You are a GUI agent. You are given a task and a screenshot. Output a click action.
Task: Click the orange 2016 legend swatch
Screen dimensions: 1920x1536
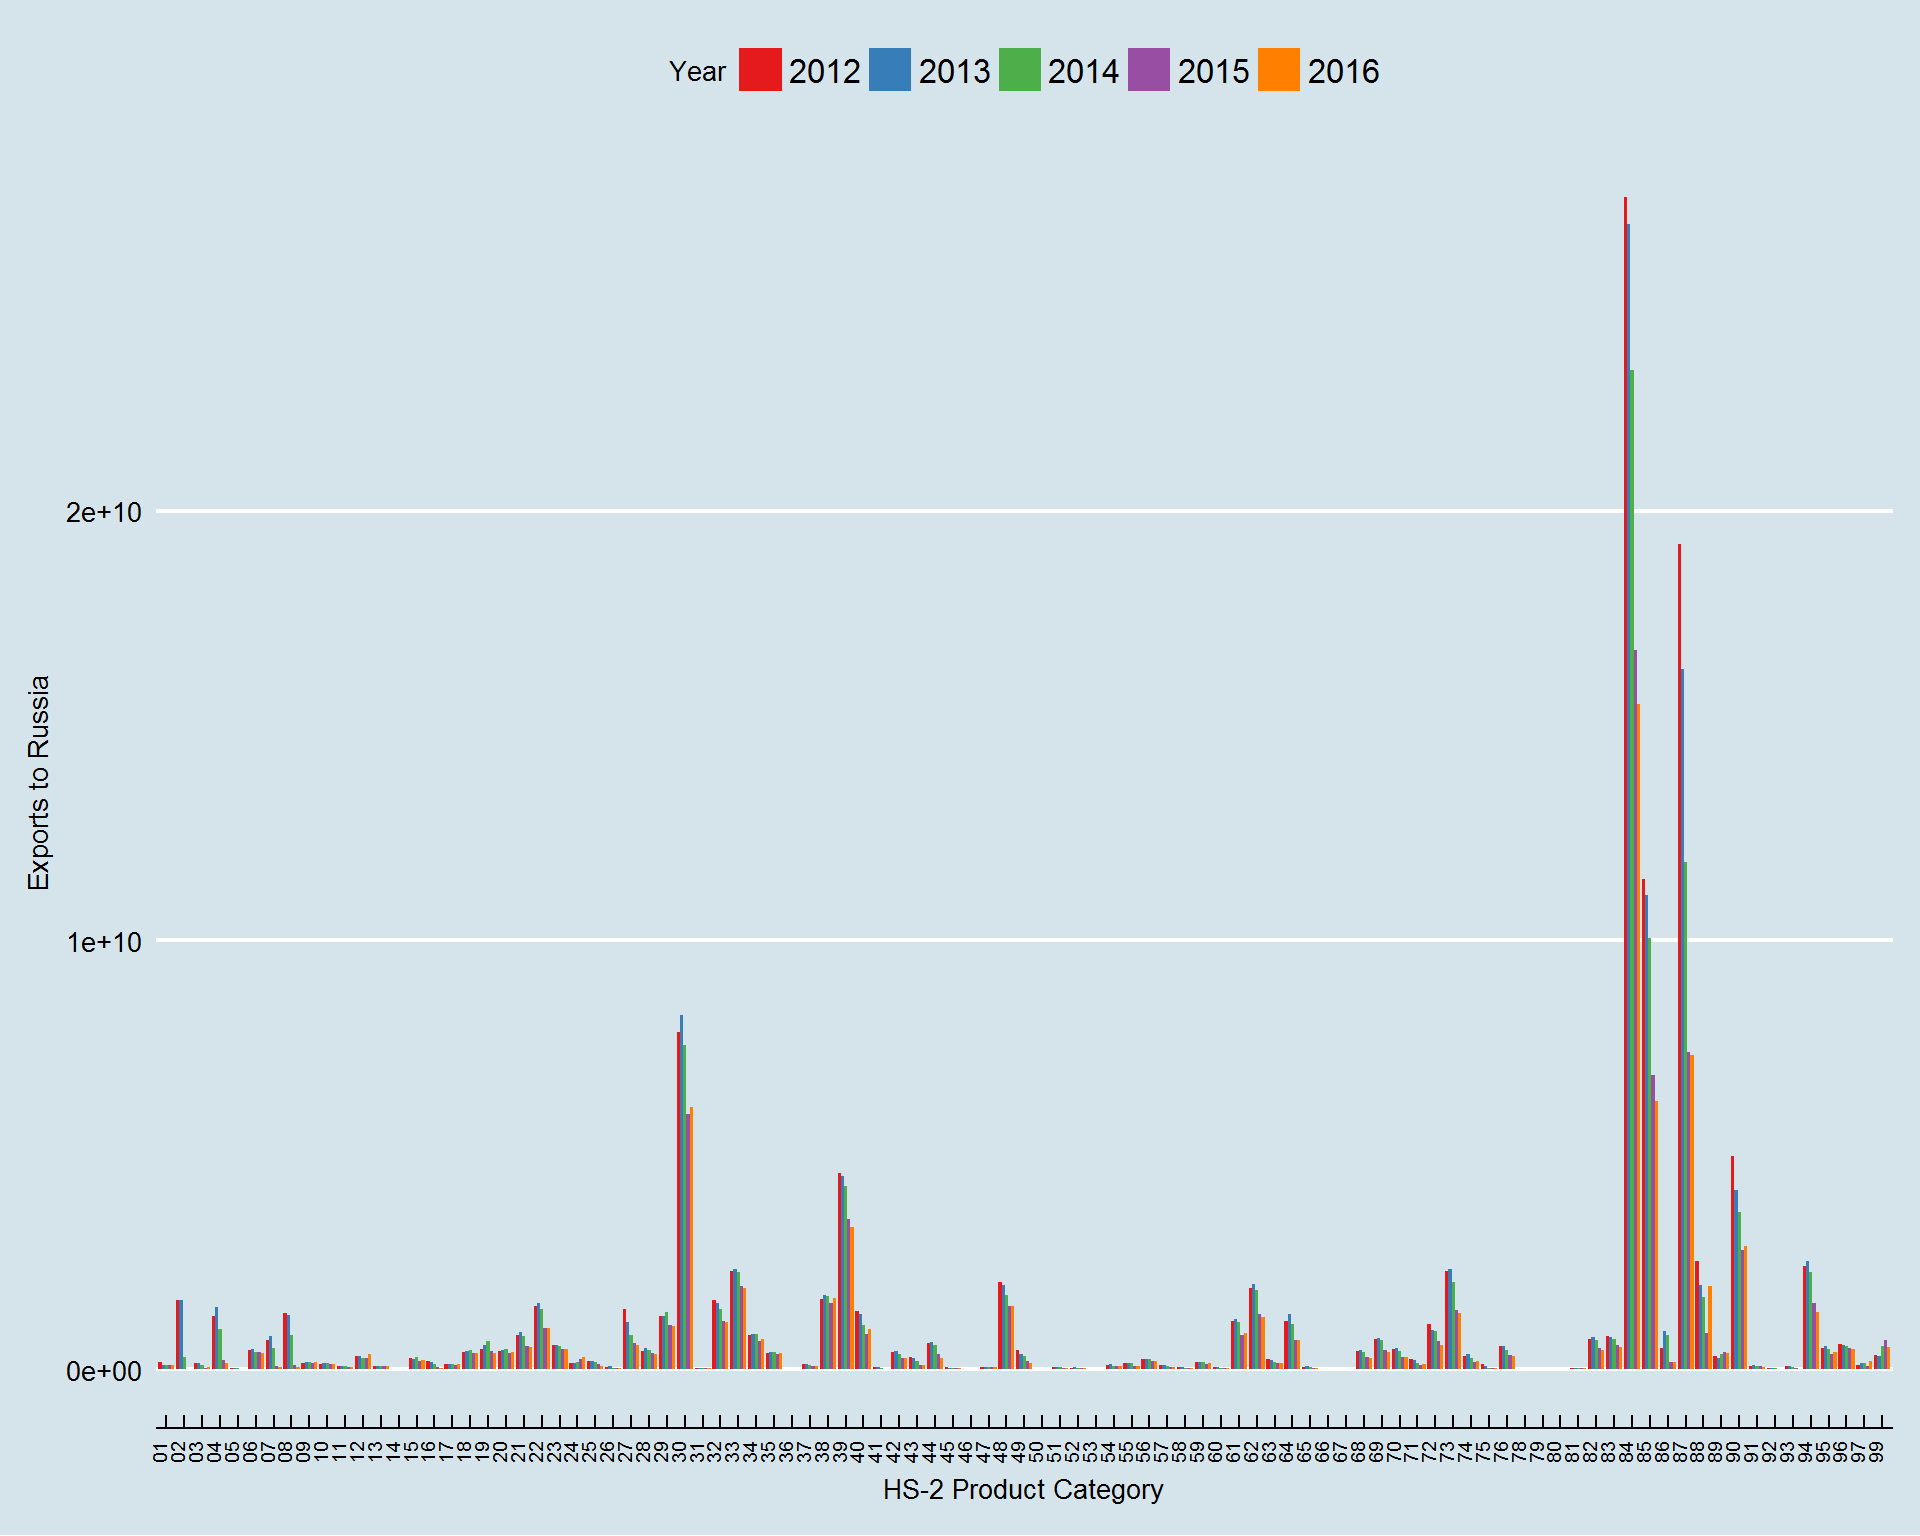(x=1278, y=70)
